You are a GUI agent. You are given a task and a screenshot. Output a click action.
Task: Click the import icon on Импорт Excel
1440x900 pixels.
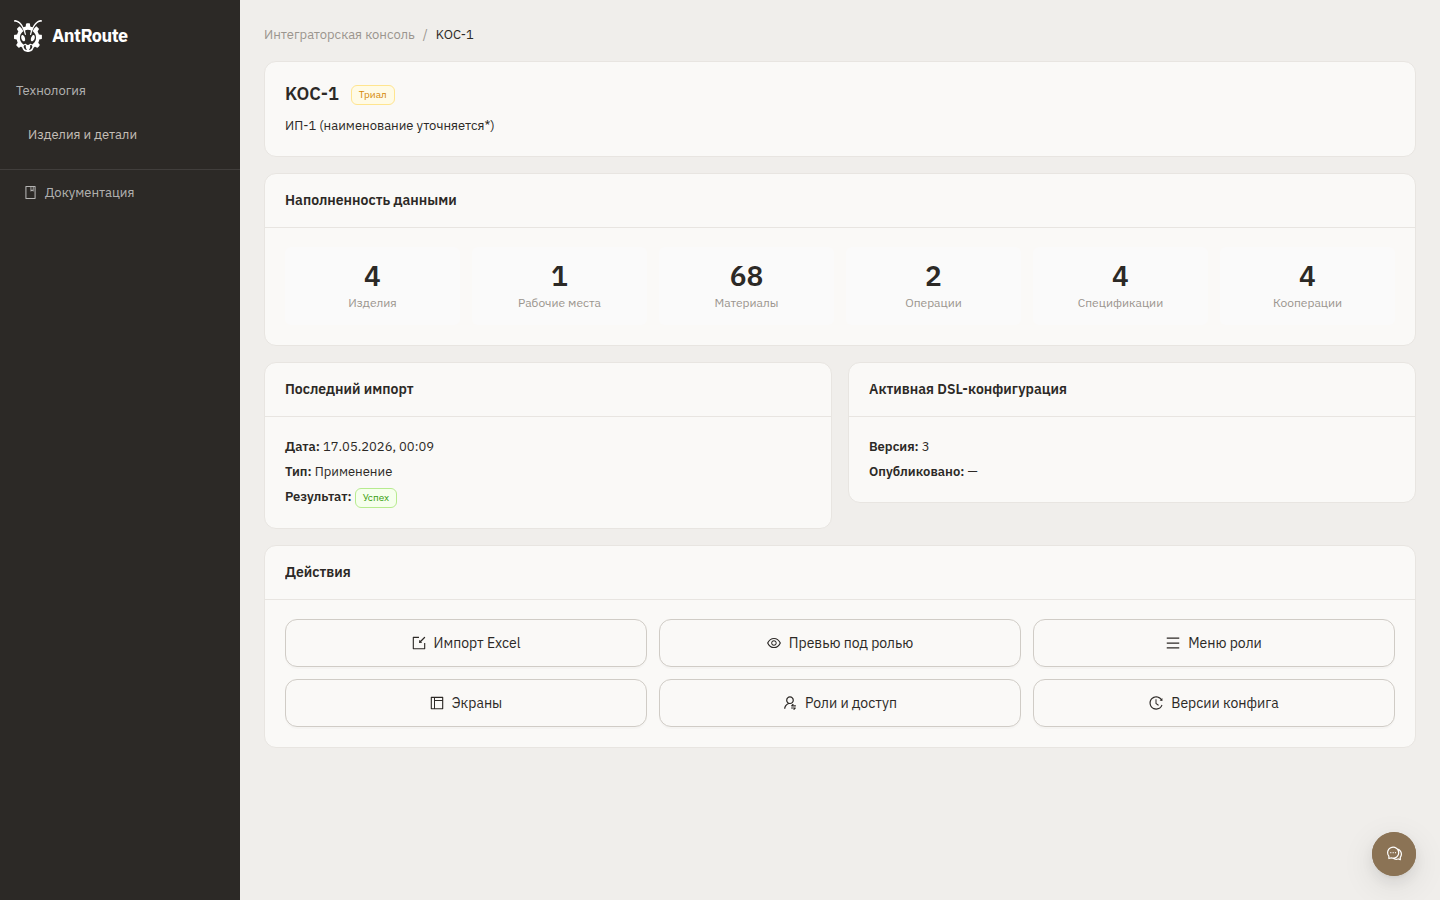[x=419, y=643]
